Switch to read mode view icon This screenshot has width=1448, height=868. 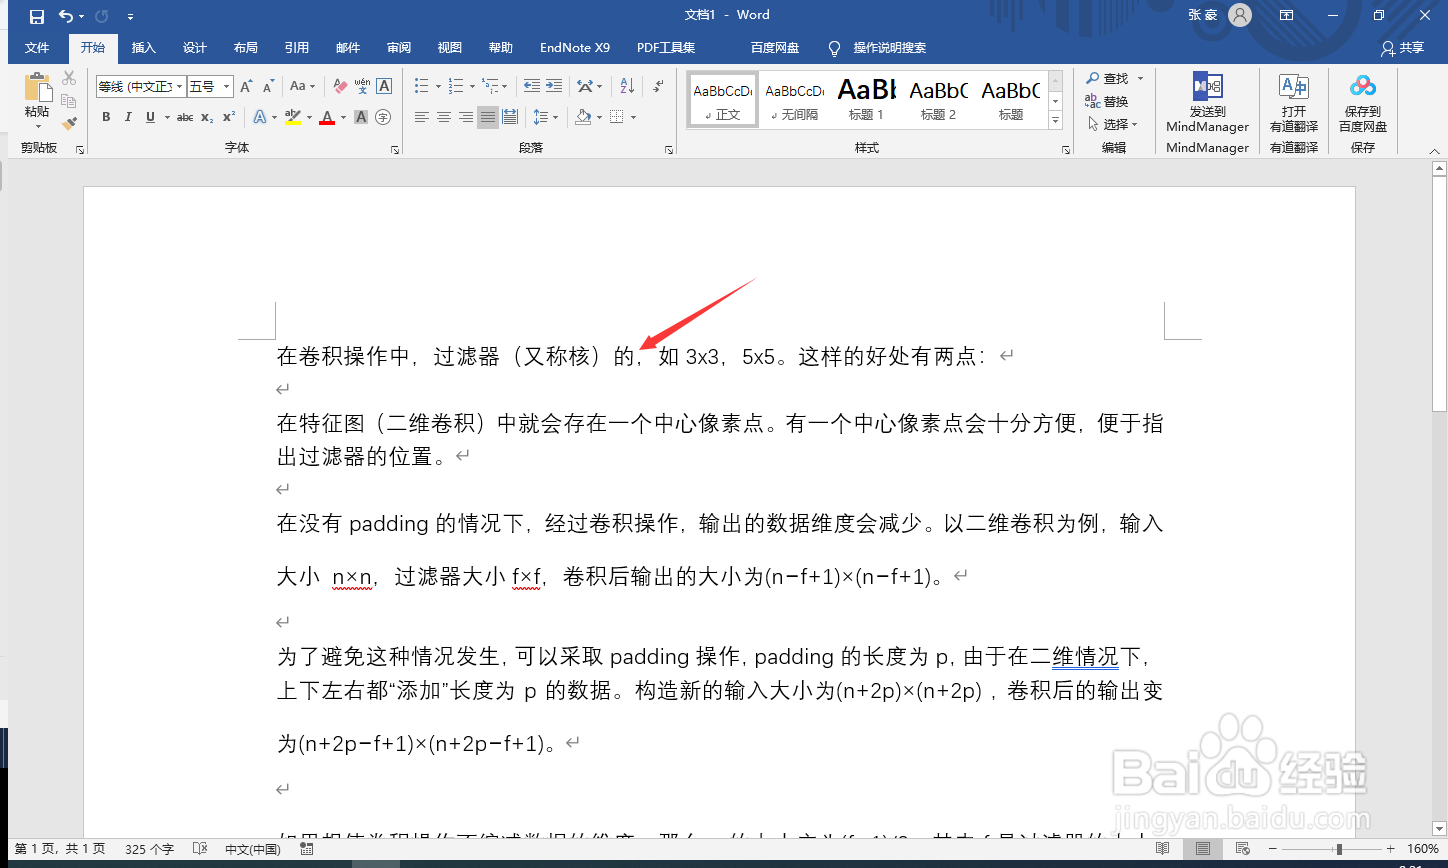(1164, 849)
